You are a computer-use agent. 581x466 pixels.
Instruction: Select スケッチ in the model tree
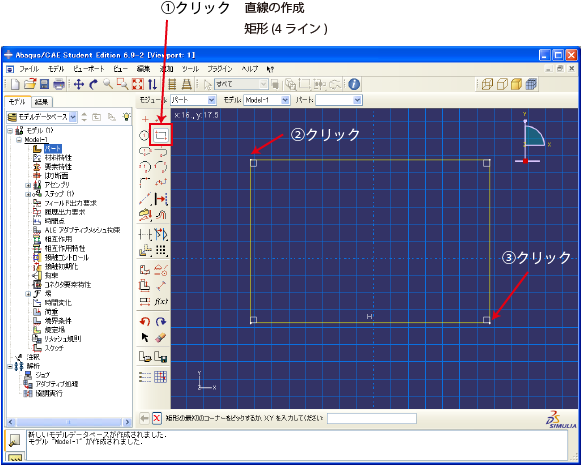(54, 348)
